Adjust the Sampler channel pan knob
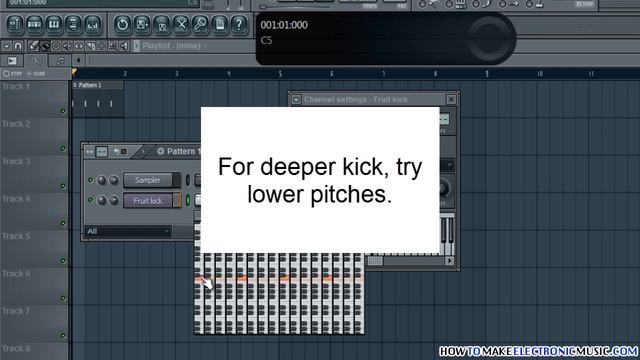This screenshot has height=360, width=640. pos(102,180)
